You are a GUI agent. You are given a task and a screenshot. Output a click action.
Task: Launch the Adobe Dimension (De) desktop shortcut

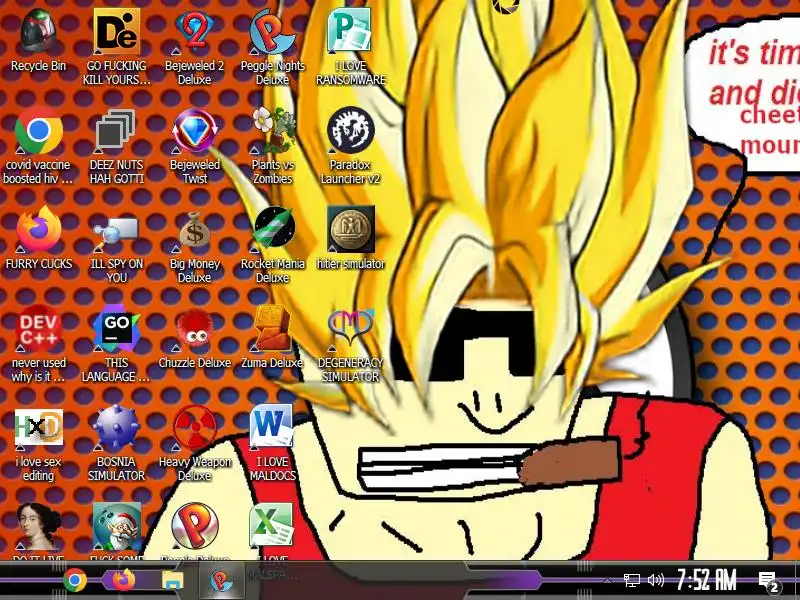tap(117, 32)
